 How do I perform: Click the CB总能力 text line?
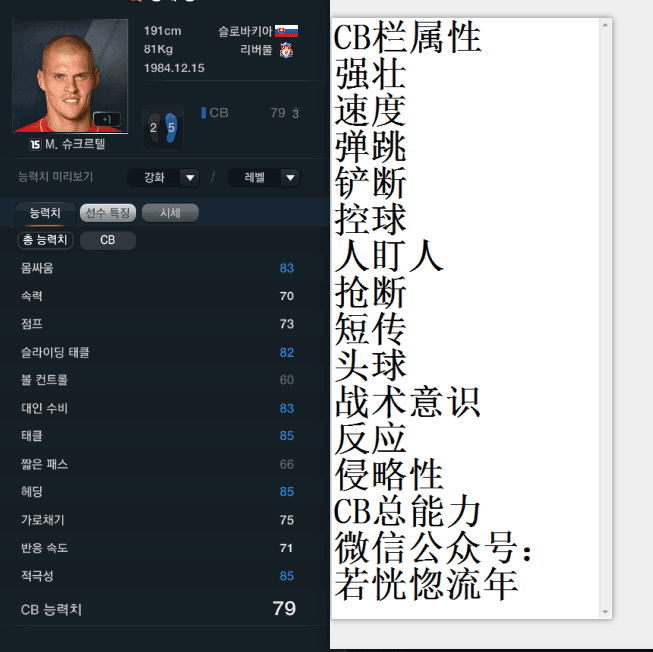point(407,511)
